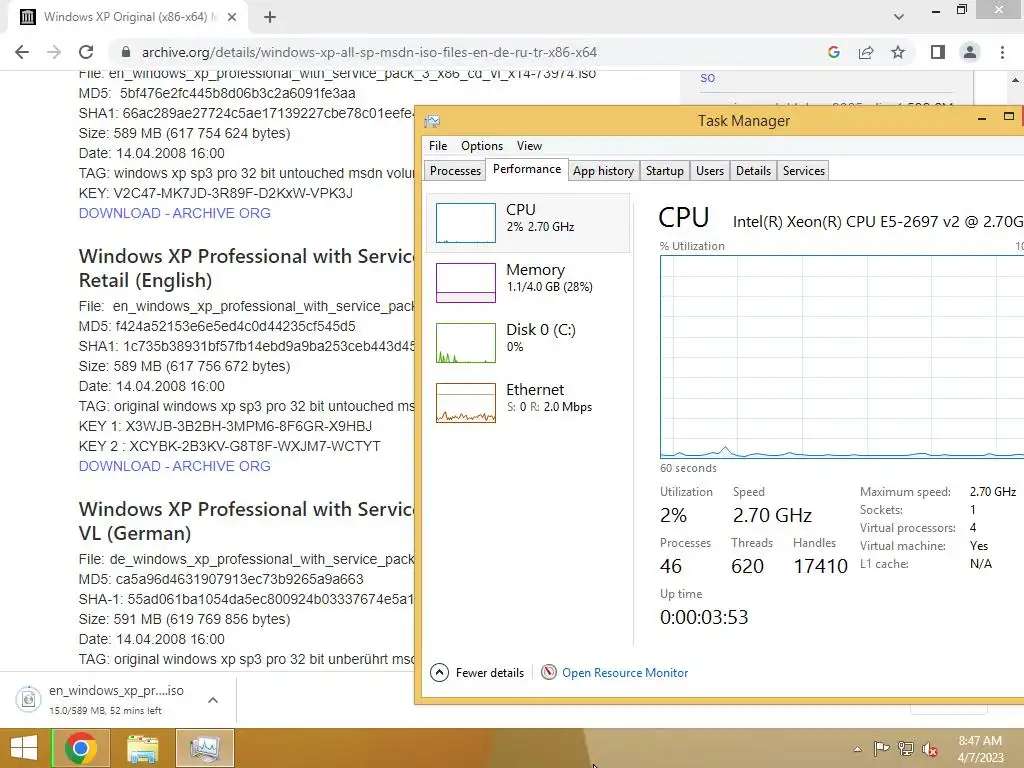Click the Action Center flag icon

[x=882, y=749]
